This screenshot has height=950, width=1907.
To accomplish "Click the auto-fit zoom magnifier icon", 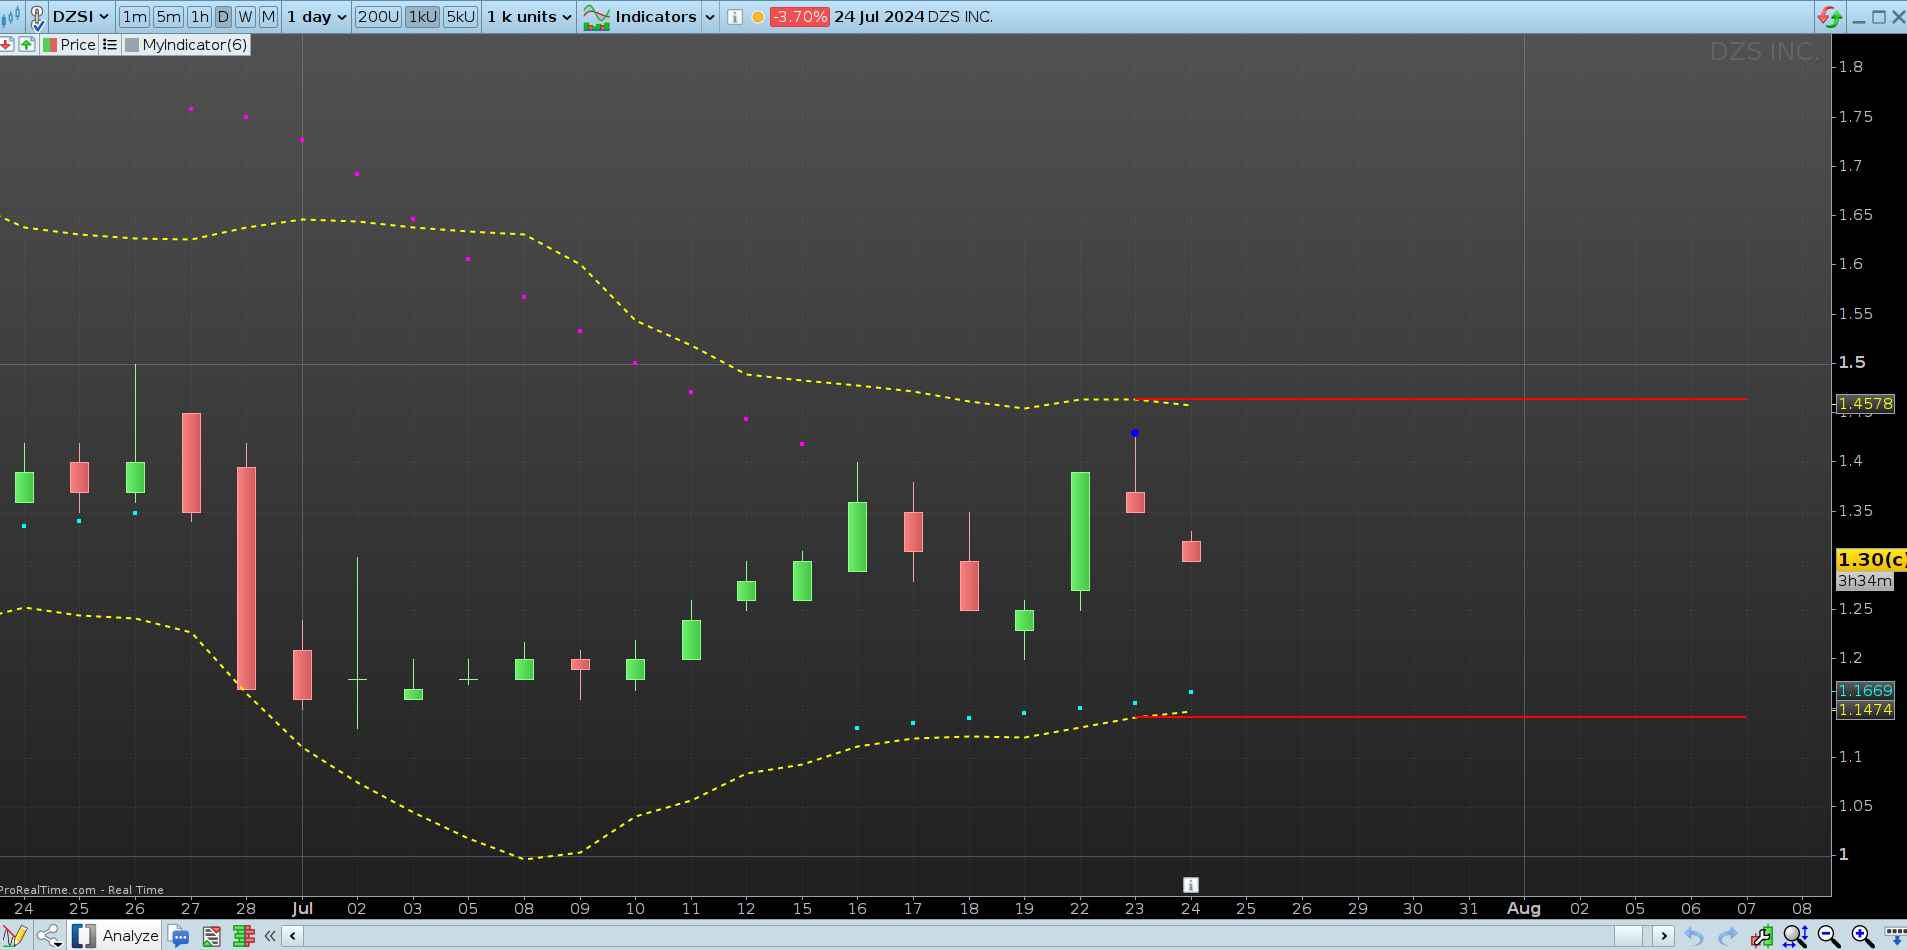I will click(1796, 936).
